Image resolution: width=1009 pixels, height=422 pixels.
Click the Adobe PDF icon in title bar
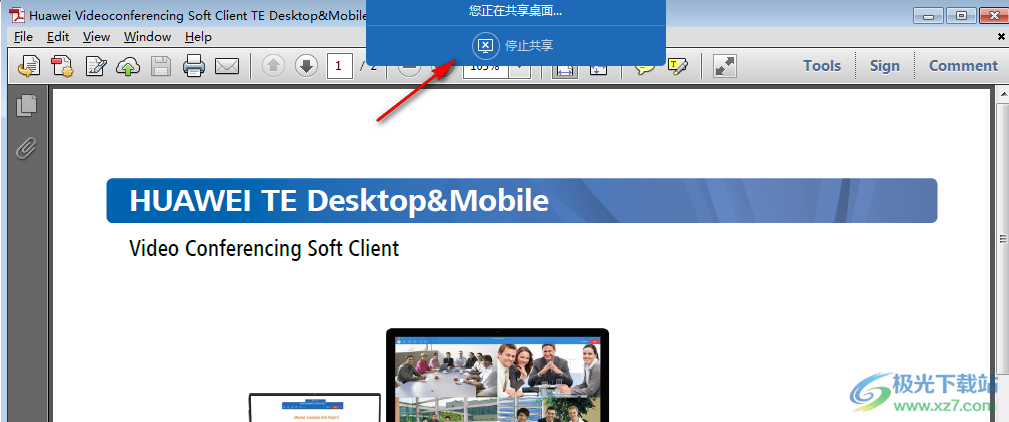[x=16, y=14]
